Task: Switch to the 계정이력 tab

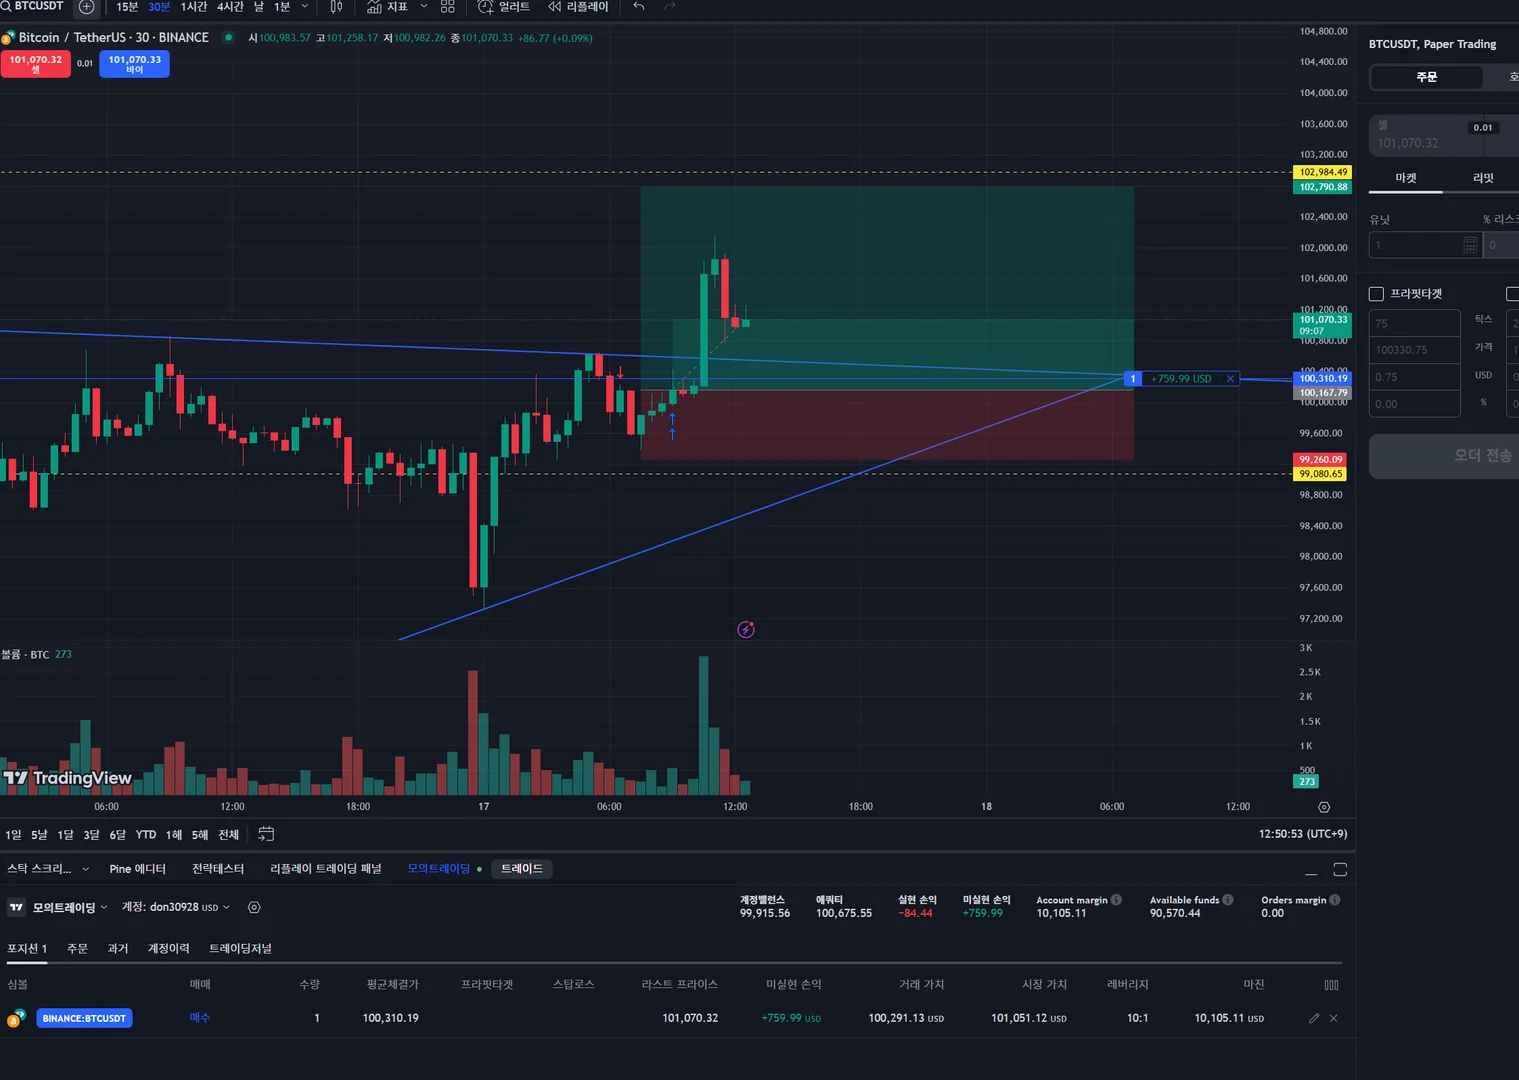Action: click(x=169, y=949)
